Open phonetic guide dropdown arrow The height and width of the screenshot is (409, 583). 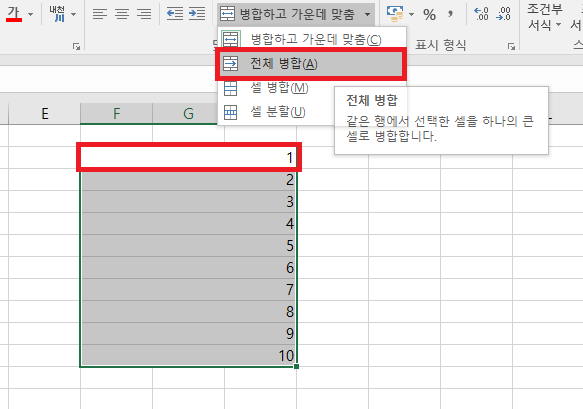click(x=74, y=15)
